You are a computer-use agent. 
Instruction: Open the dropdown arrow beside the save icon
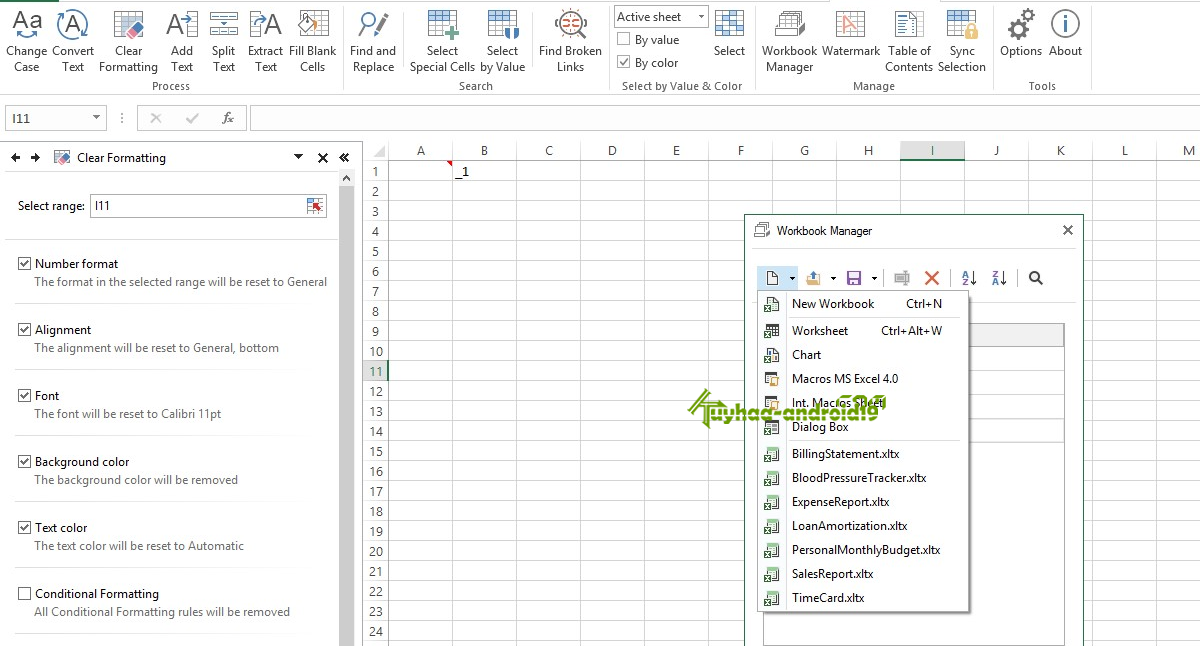[x=874, y=278]
